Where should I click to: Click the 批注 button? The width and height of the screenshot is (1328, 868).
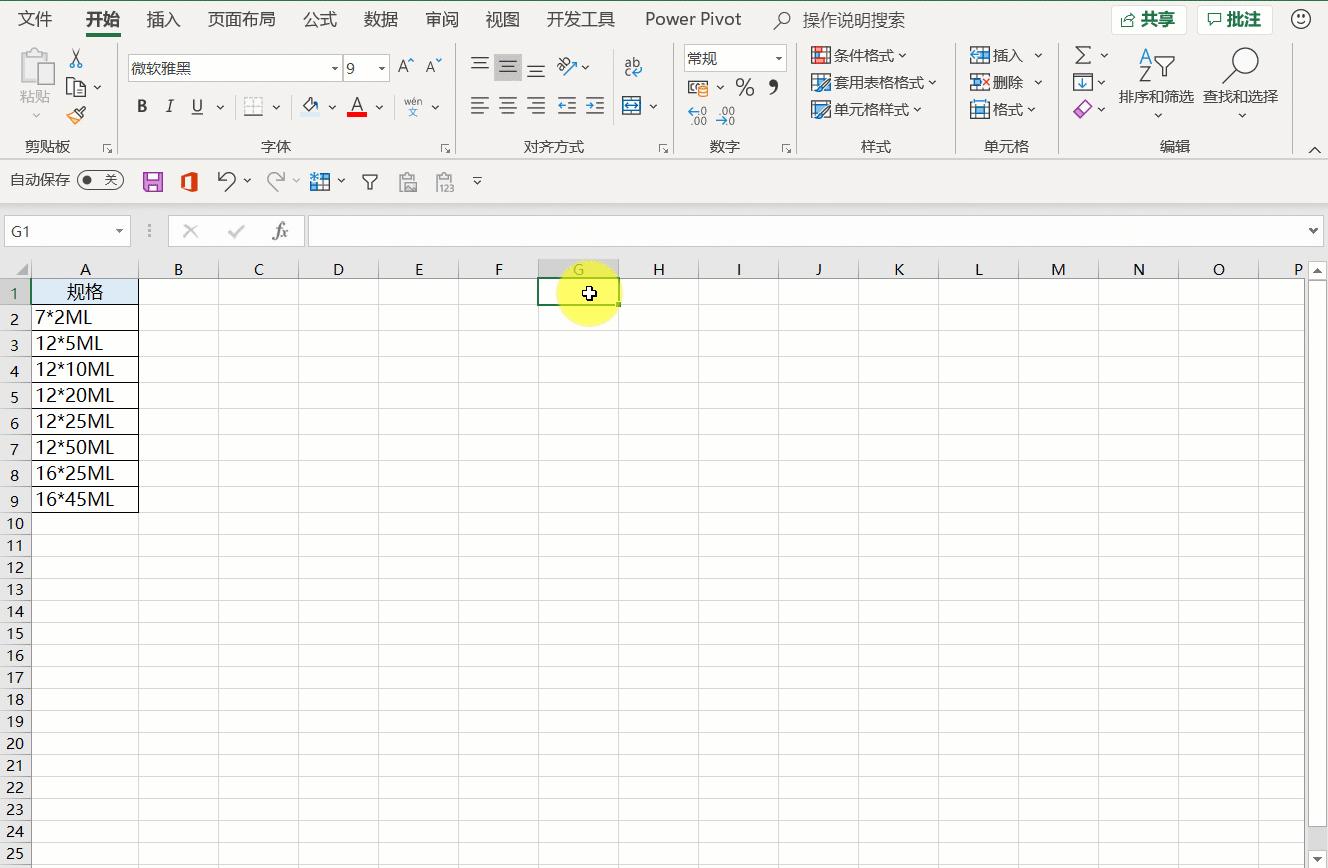point(1234,19)
